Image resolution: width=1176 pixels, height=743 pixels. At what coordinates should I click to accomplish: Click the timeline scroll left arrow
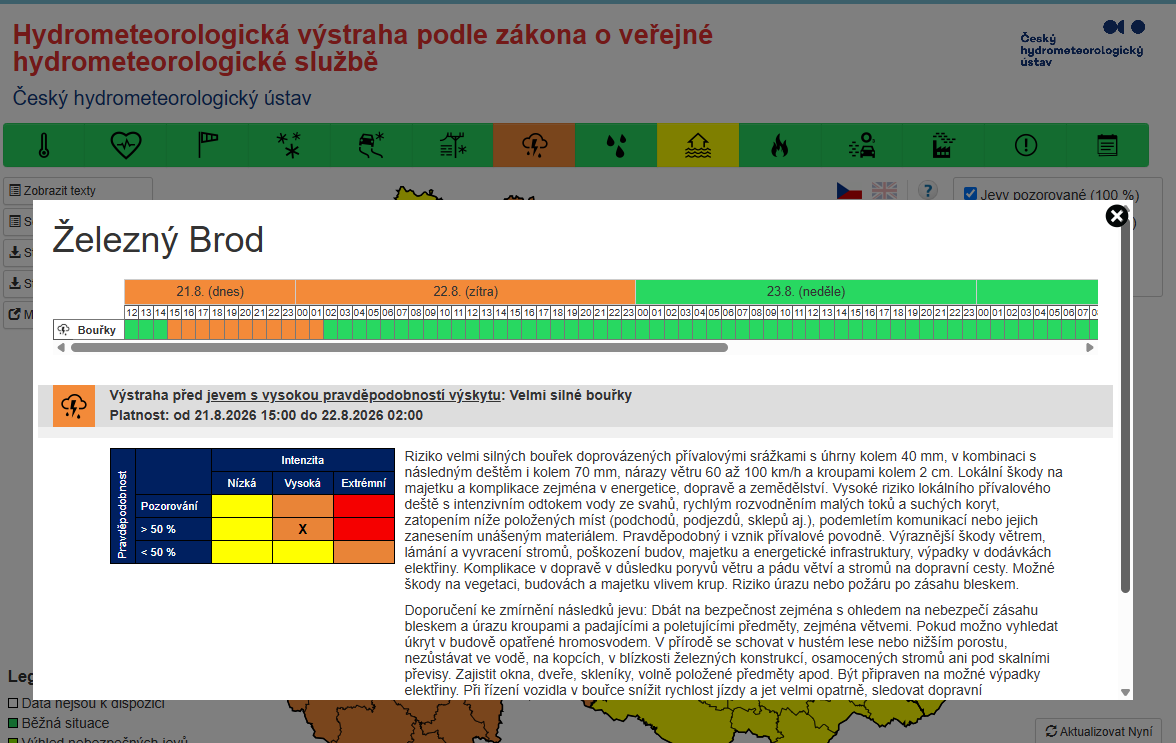(x=62, y=347)
